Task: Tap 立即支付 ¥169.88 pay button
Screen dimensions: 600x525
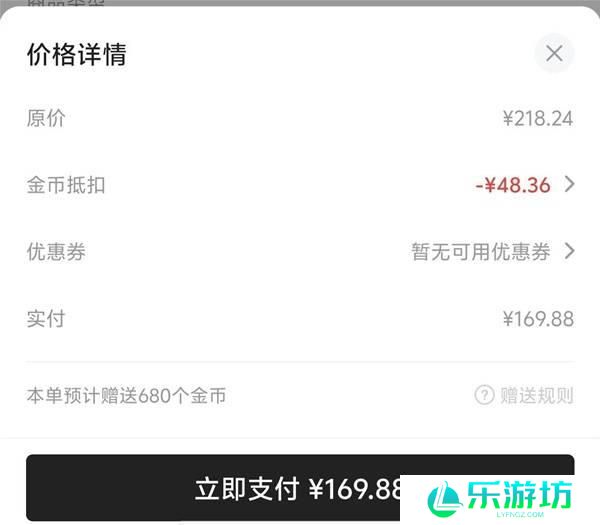Action: tap(300, 488)
